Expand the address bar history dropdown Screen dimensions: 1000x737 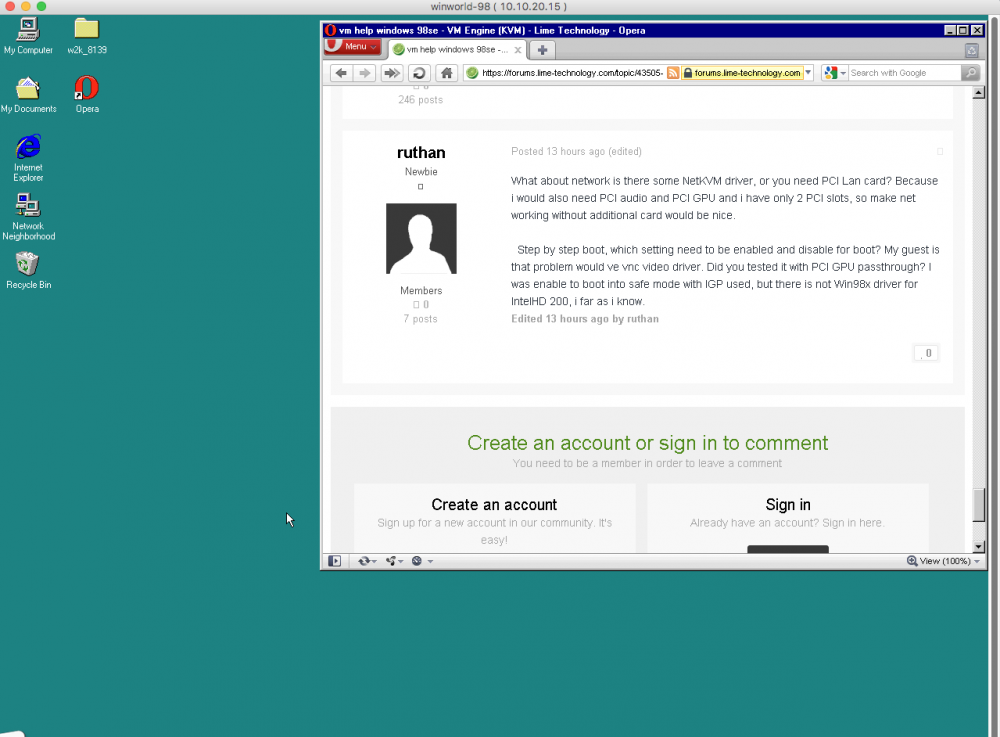tap(808, 73)
